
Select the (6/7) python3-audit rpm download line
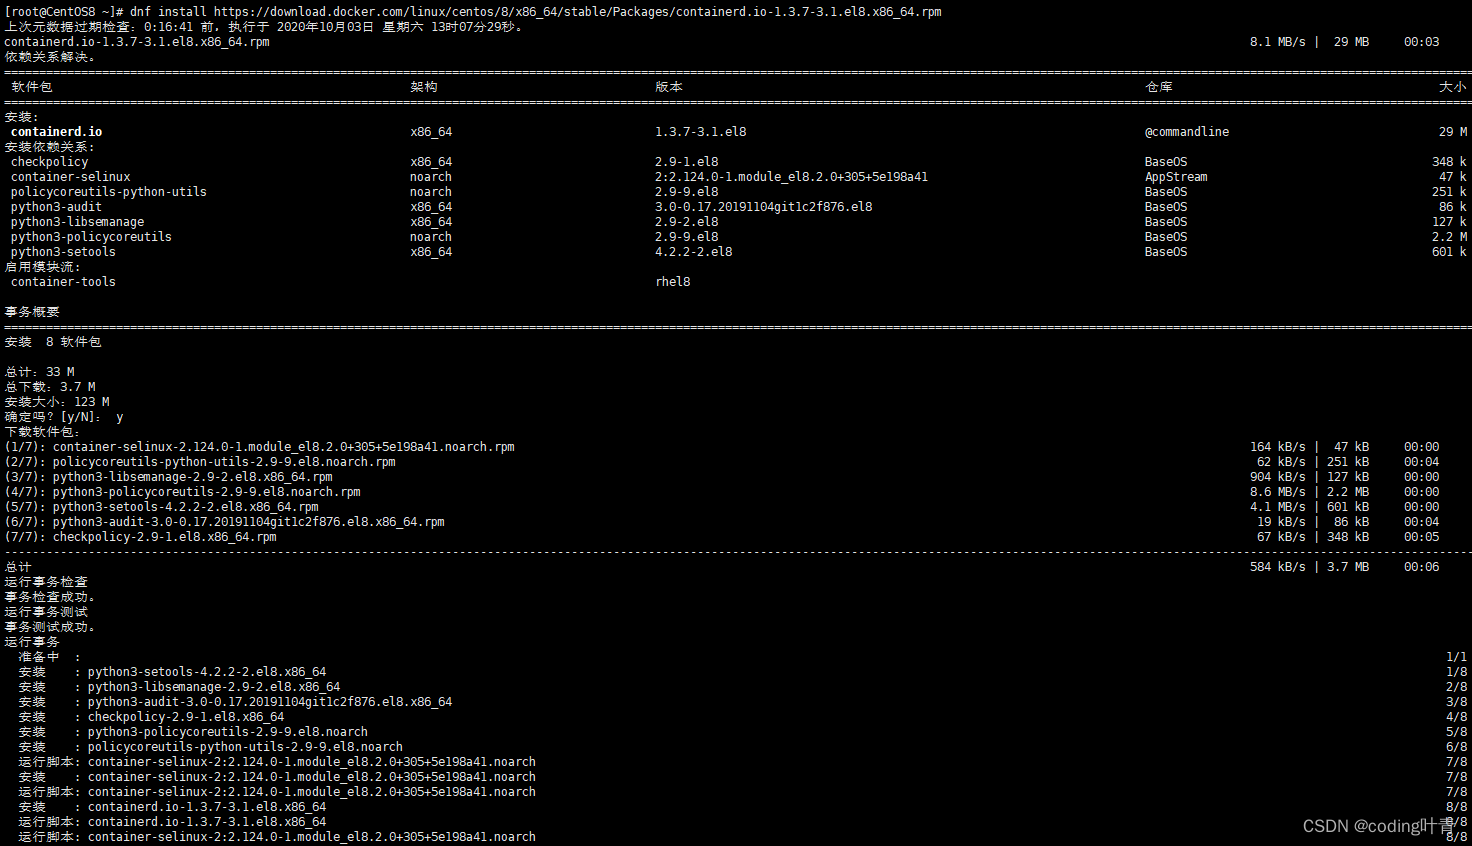point(225,522)
